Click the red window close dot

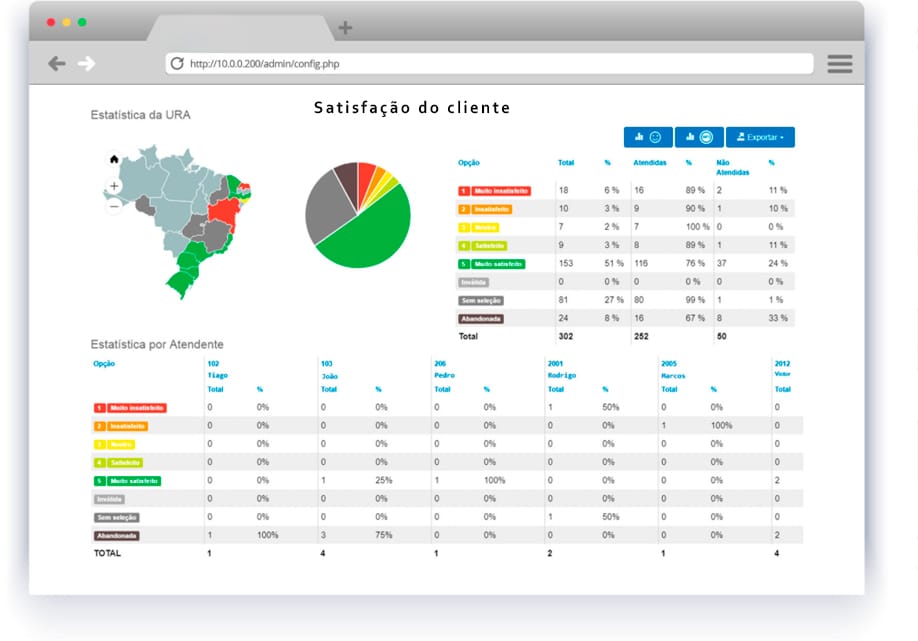coord(51,22)
